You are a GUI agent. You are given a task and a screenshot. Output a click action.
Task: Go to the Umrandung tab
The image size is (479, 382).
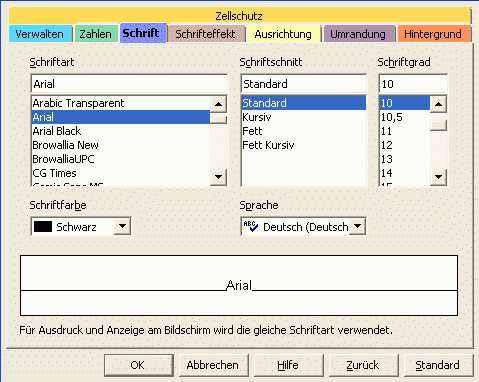click(358, 34)
